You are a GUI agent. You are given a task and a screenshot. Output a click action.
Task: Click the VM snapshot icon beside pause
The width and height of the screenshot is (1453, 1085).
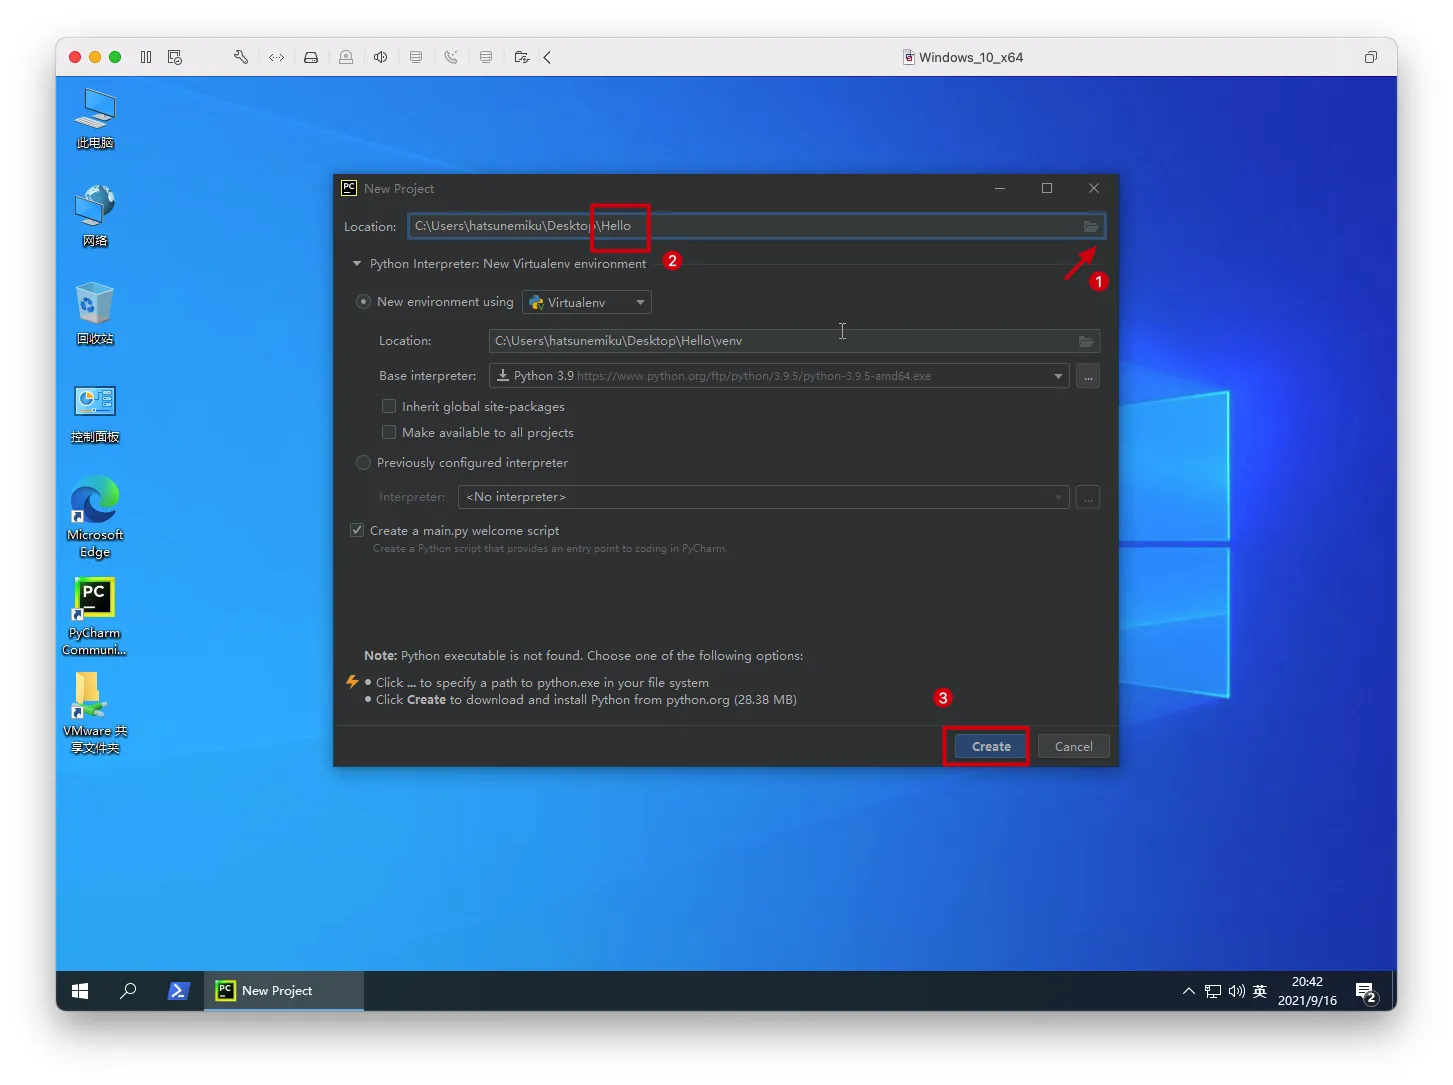175,57
